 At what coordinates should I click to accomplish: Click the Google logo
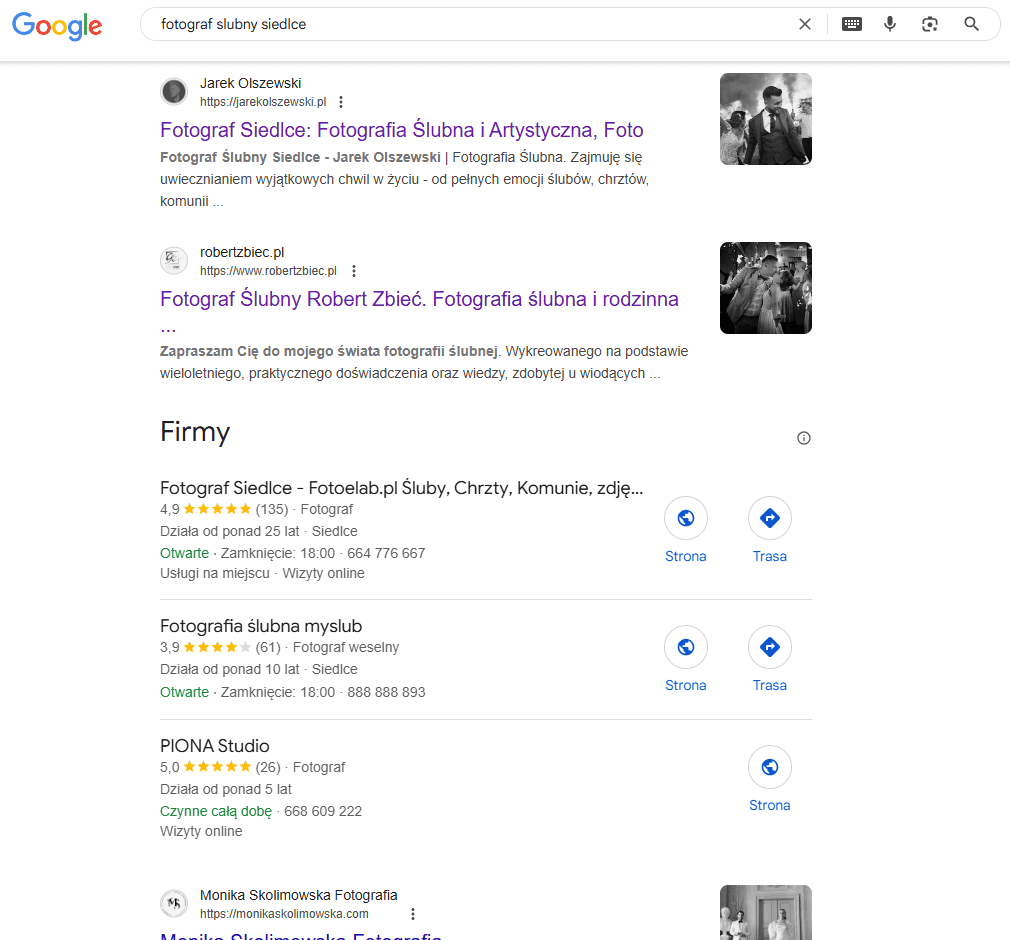[x=57, y=25]
